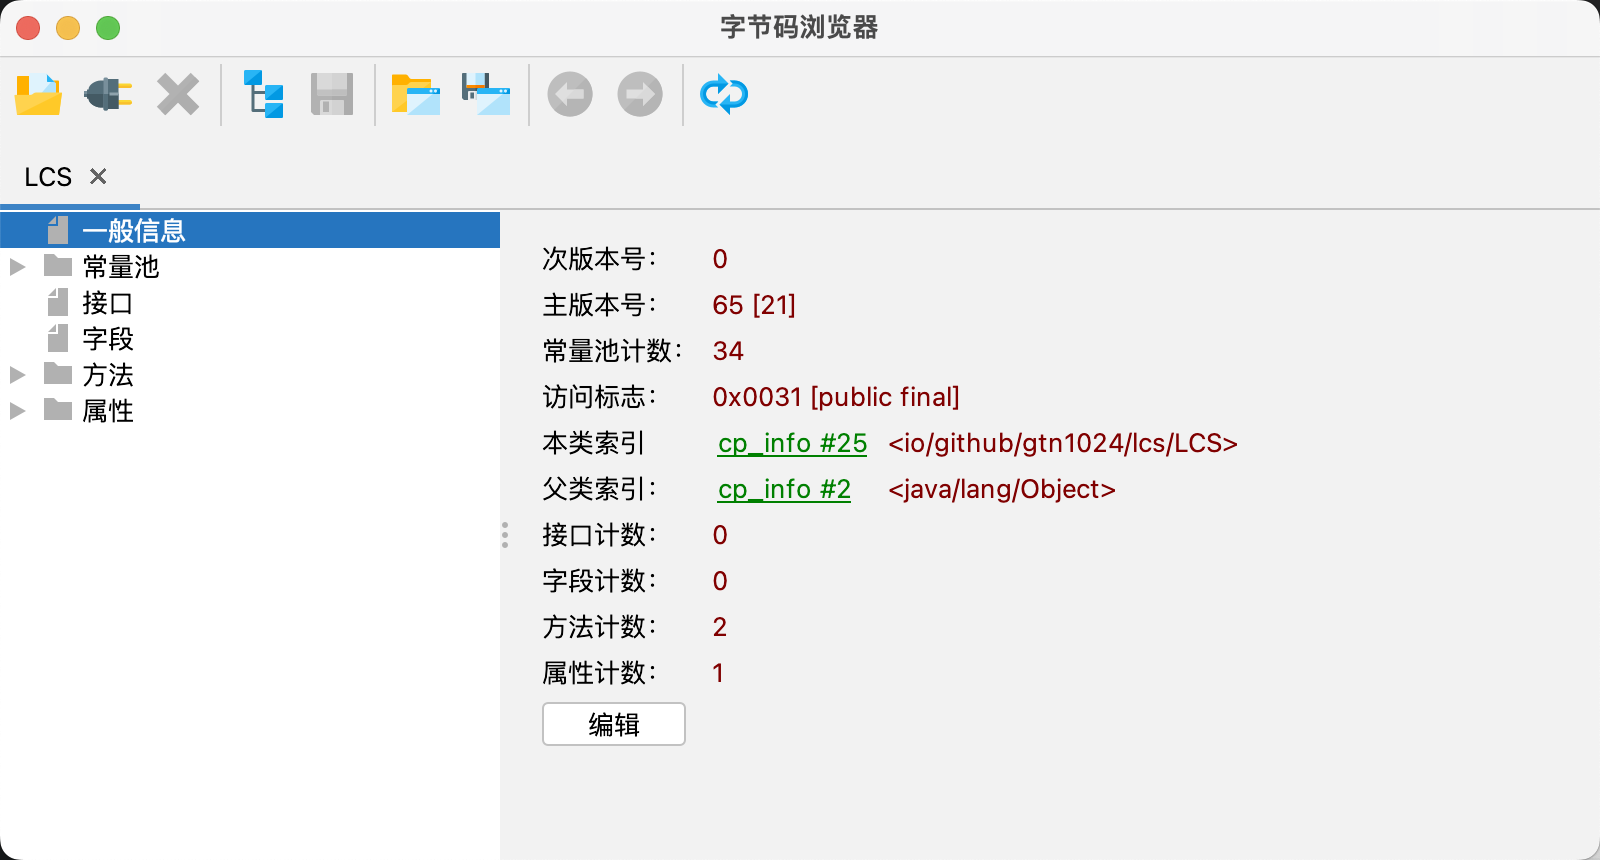Click the back arrow navigation icon
Viewport: 1600px width, 860px height.
pos(570,95)
